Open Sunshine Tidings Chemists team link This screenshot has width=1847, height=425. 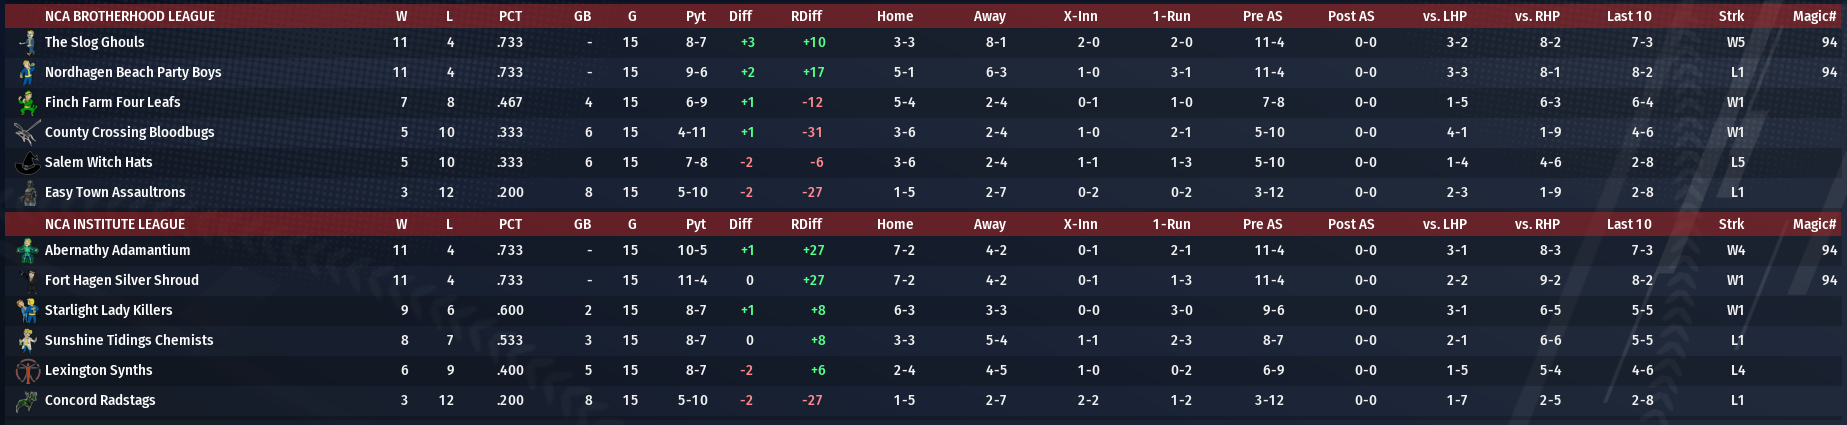pos(129,340)
